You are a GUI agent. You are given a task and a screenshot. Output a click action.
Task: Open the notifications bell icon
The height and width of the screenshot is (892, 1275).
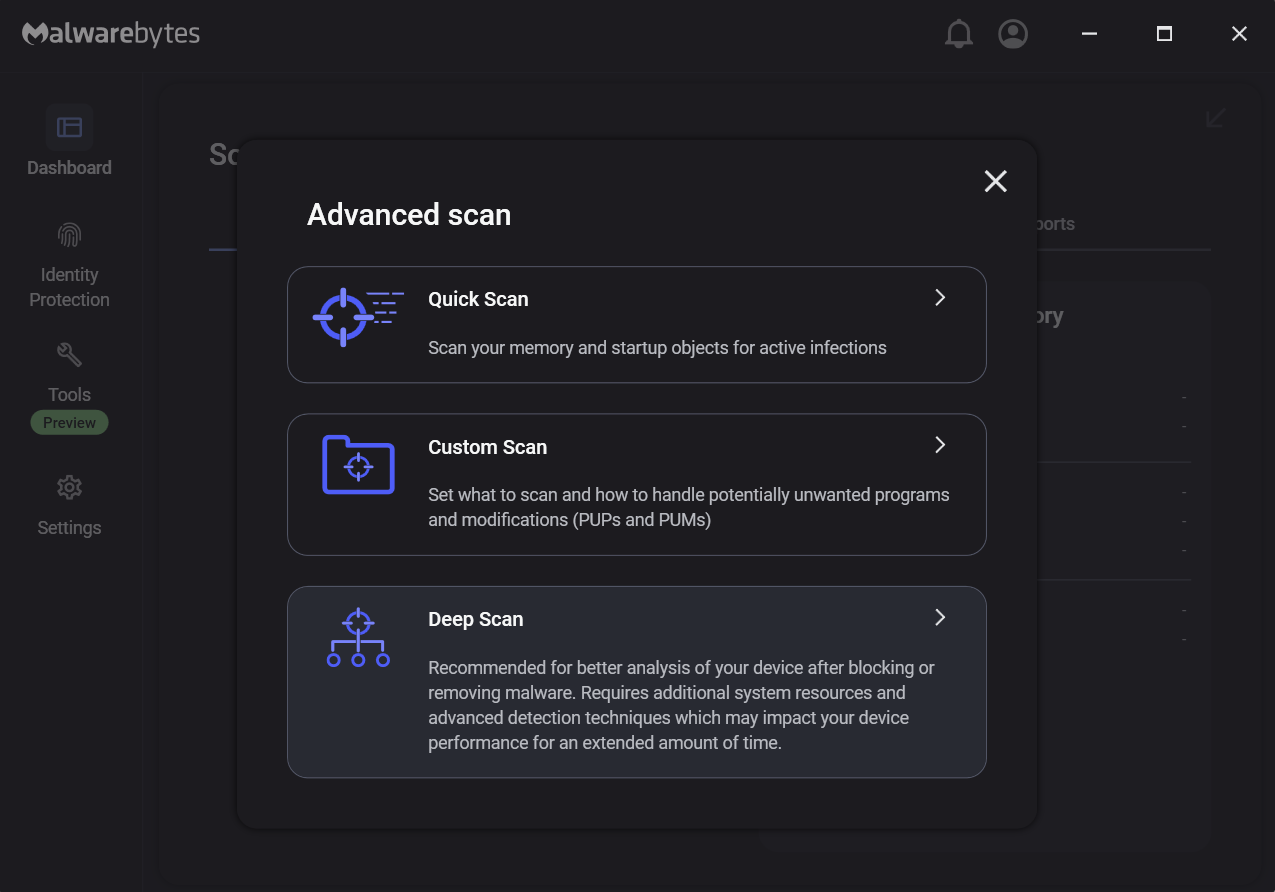958,34
